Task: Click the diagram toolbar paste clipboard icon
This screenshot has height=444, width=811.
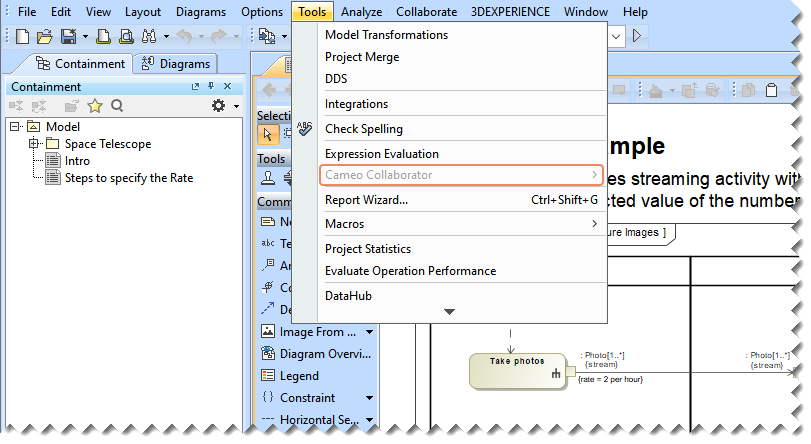Action: tap(771, 90)
